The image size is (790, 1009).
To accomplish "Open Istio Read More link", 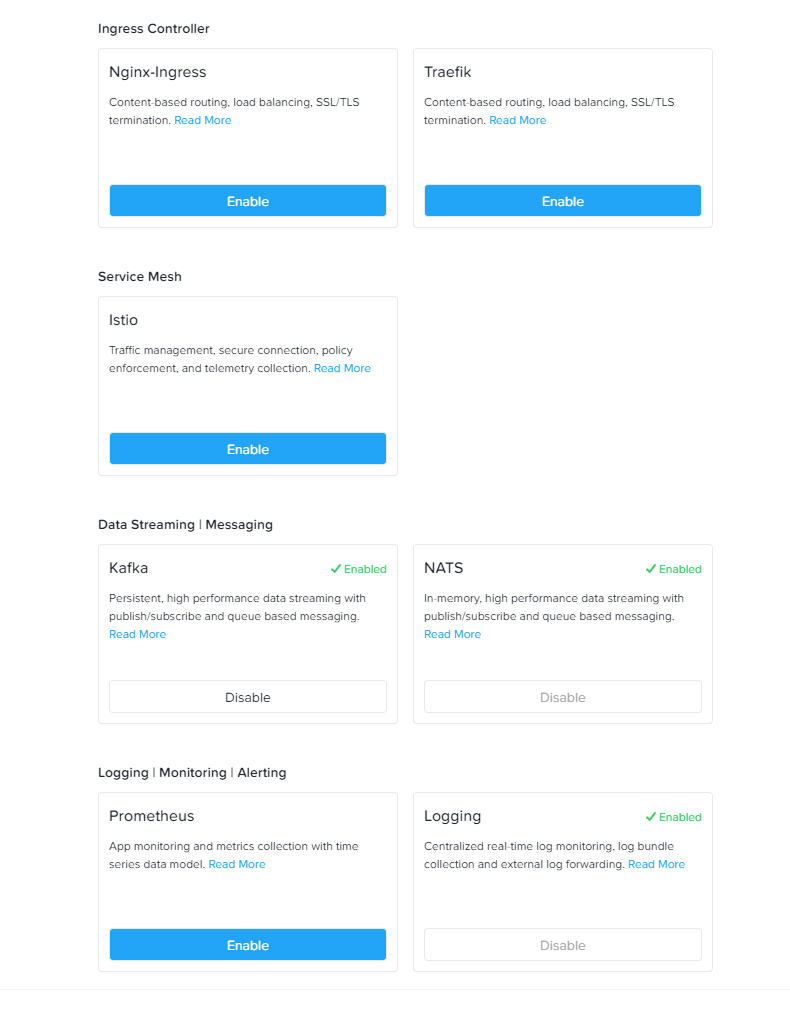I will pyautogui.click(x=342, y=368).
